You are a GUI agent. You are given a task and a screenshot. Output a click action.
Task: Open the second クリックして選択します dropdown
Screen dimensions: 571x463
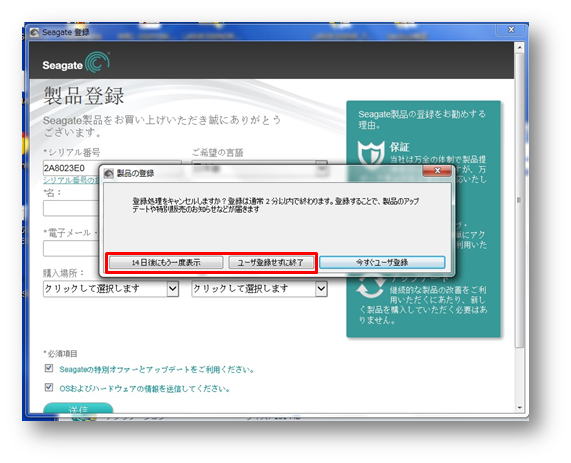click(x=259, y=289)
